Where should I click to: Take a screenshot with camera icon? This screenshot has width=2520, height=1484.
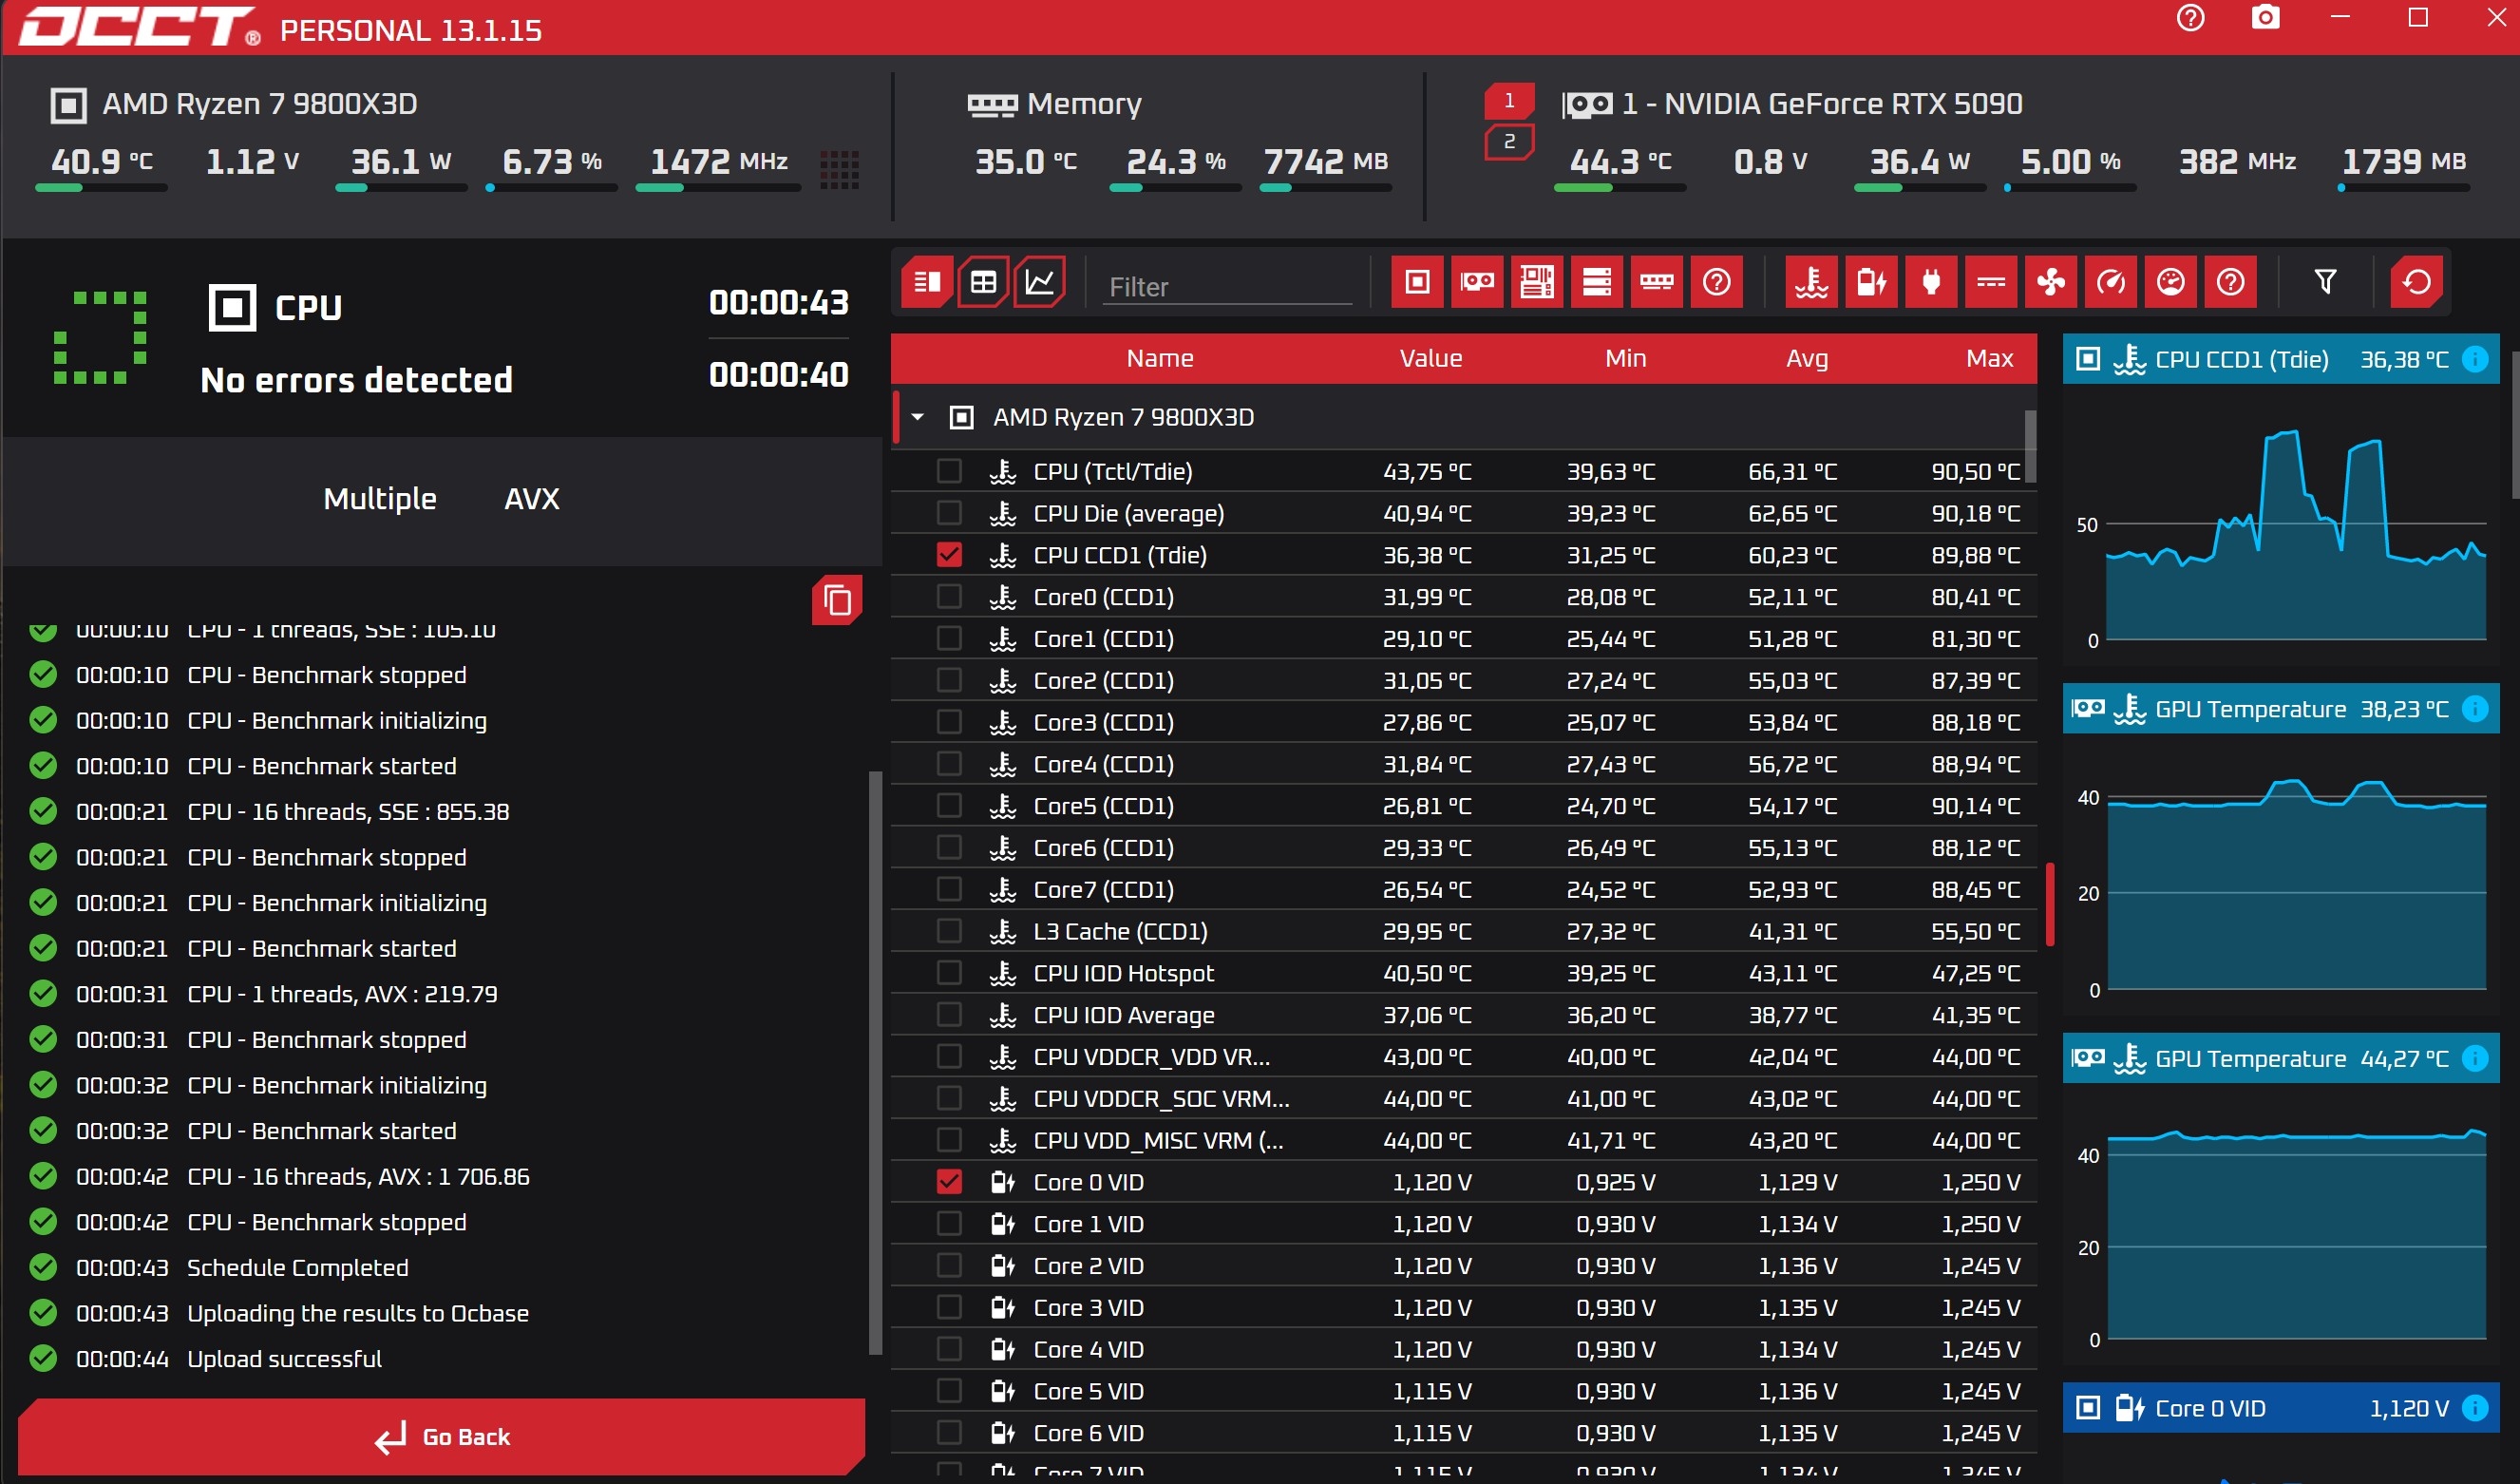[x=2265, y=18]
